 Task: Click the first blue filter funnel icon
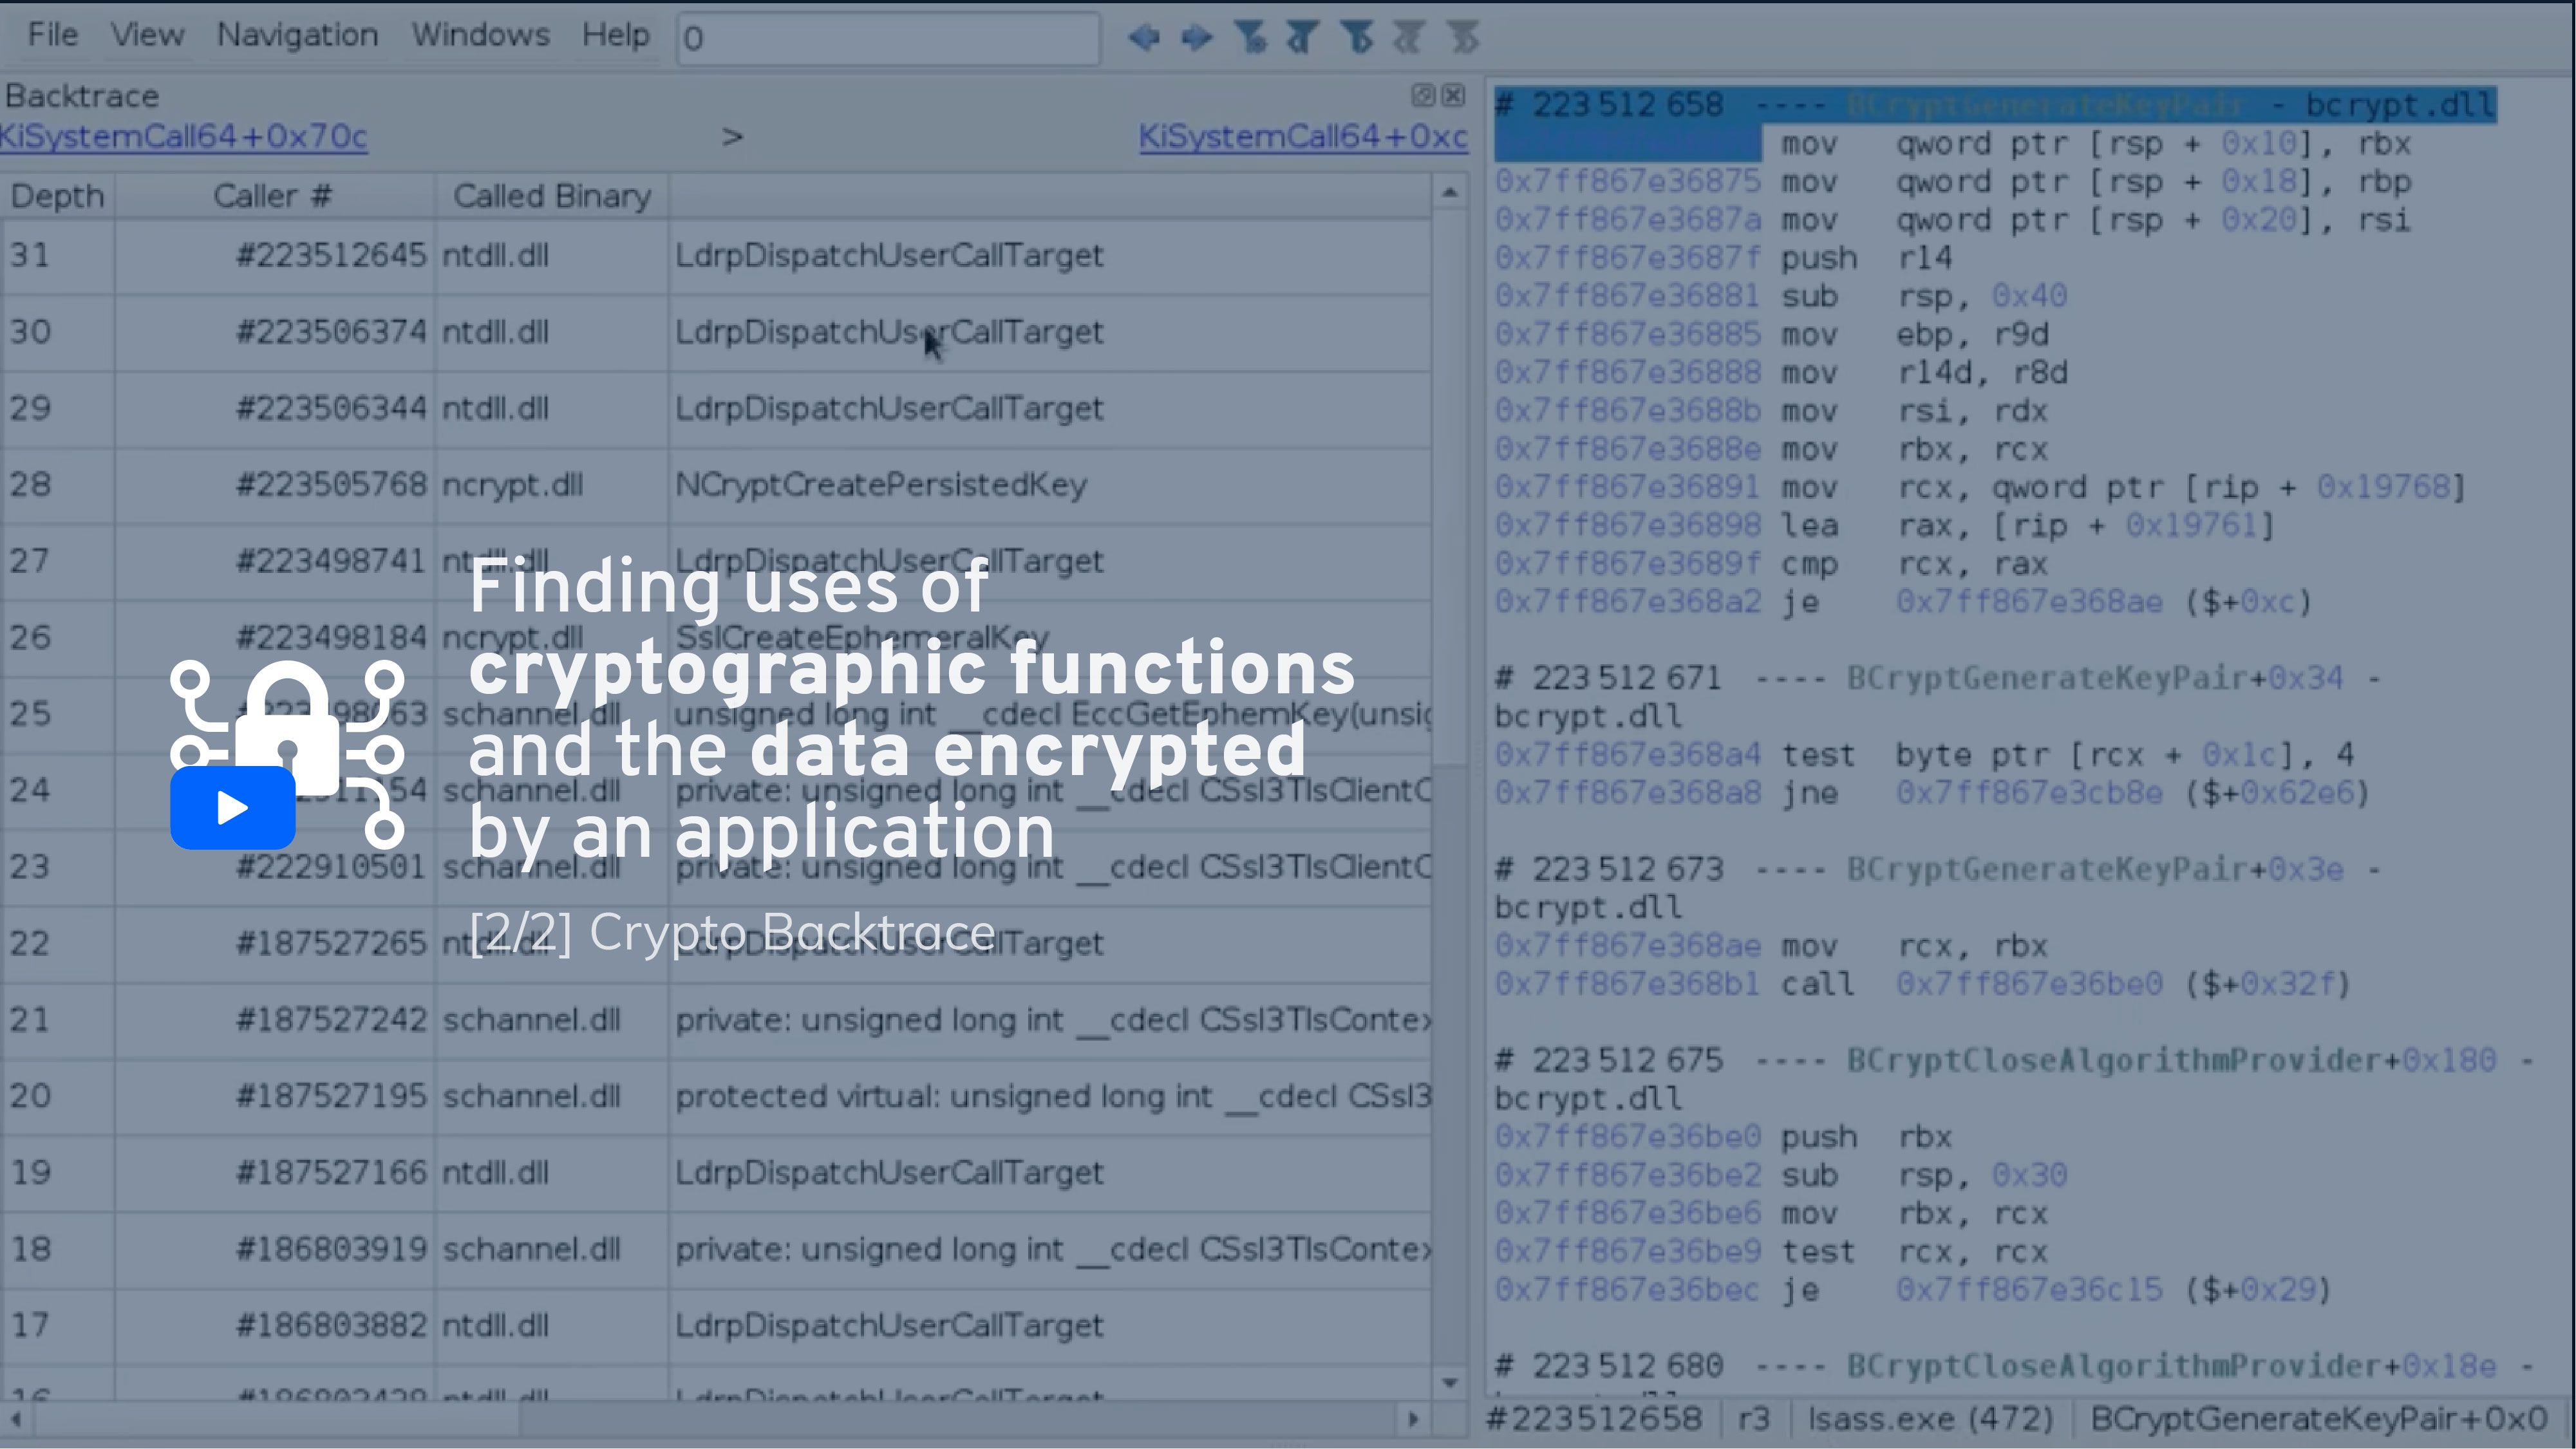click(1250, 38)
